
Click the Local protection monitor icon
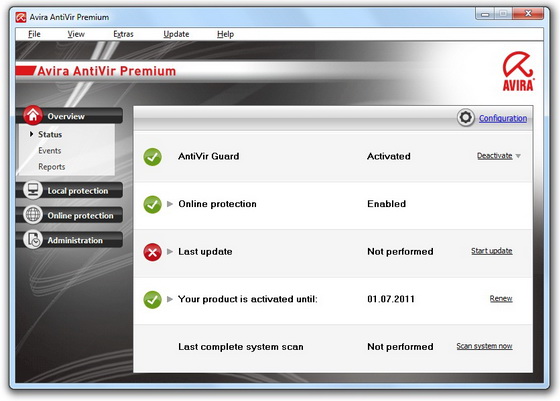point(33,190)
